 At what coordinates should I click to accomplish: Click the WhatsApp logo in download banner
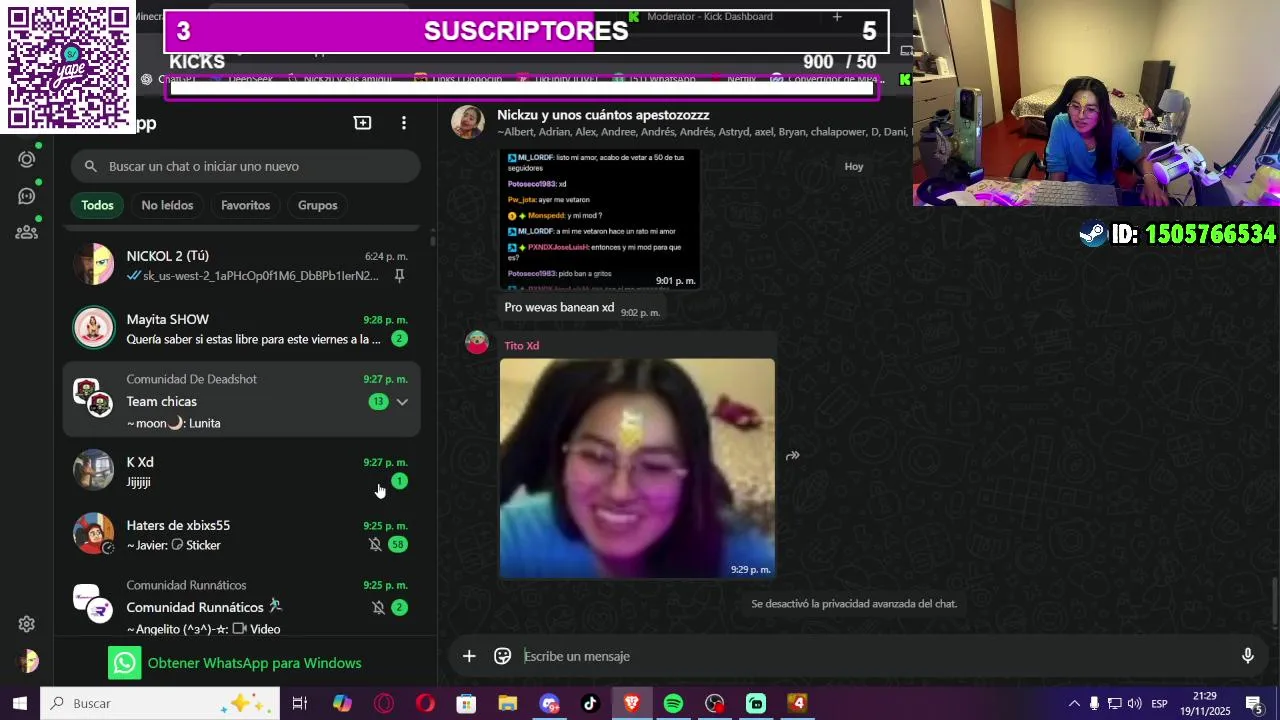(125, 663)
